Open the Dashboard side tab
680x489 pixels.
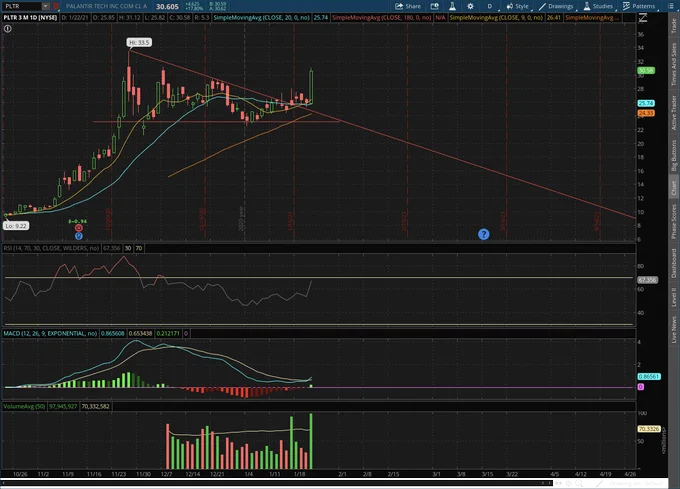[673, 263]
